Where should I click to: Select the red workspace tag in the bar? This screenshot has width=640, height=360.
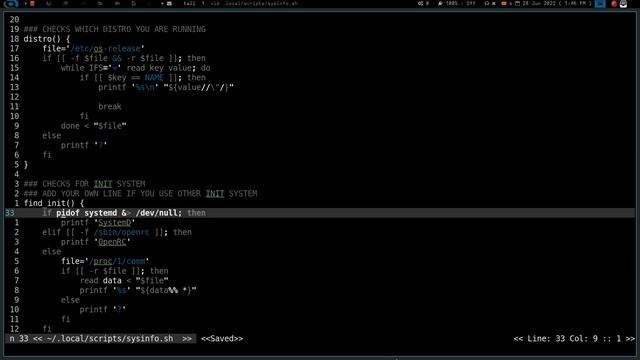(x=32, y=3)
